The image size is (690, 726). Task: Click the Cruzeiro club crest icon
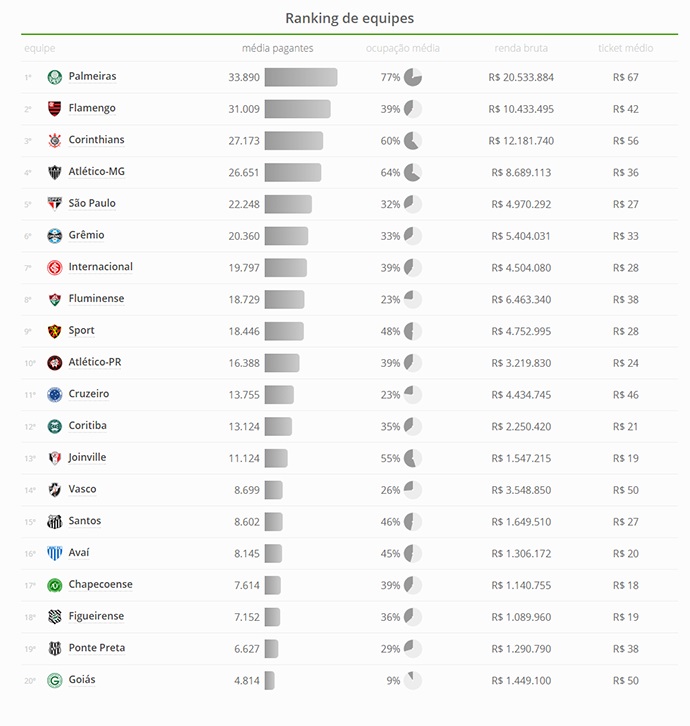pyautogui.click(x=55, y=395)
